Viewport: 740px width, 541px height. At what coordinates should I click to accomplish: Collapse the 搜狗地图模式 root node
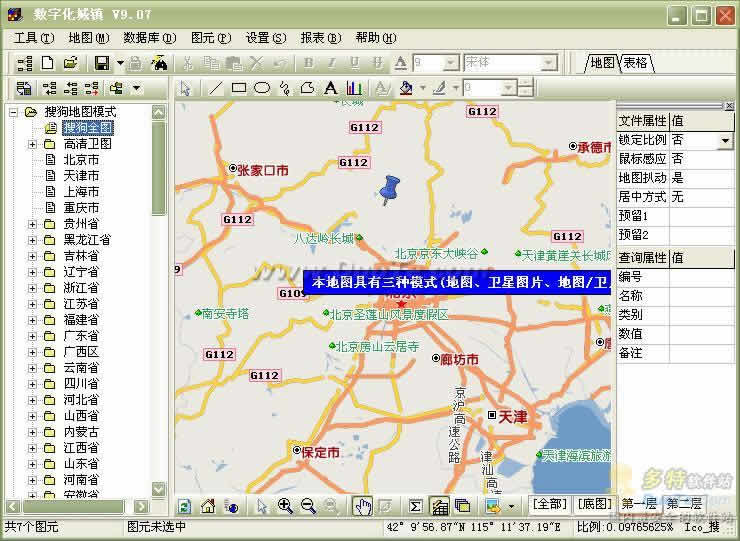[x=13, y=112]
